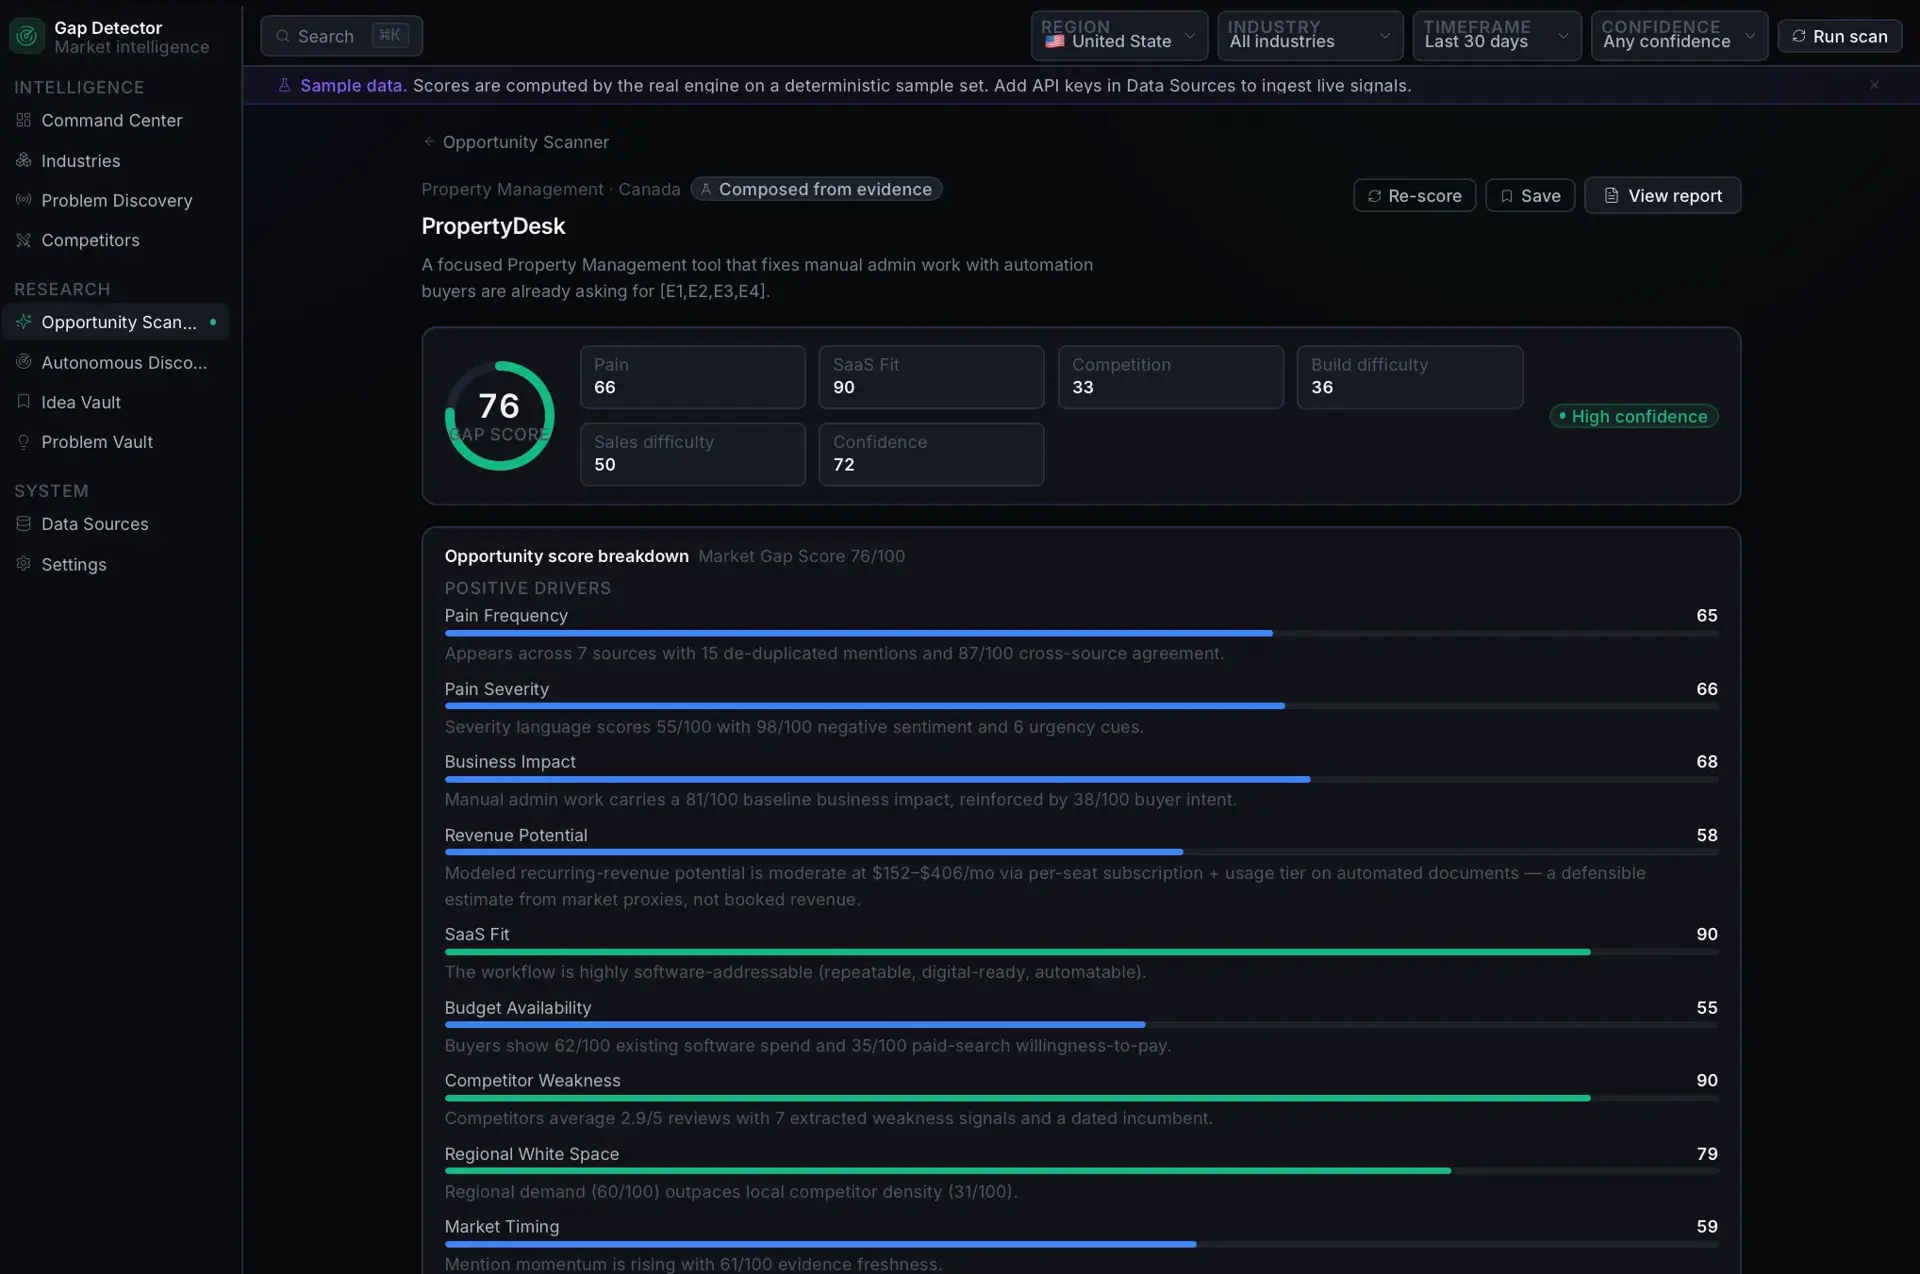Click the 76 Gap Score ring
The height and width of the screenshot is (1274, 1920).
pyautogui.click(x=499, y=416)
